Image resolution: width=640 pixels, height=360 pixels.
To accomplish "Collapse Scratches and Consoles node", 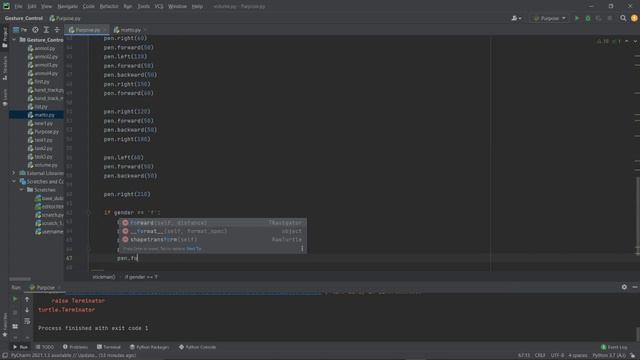I will point(14,181).
